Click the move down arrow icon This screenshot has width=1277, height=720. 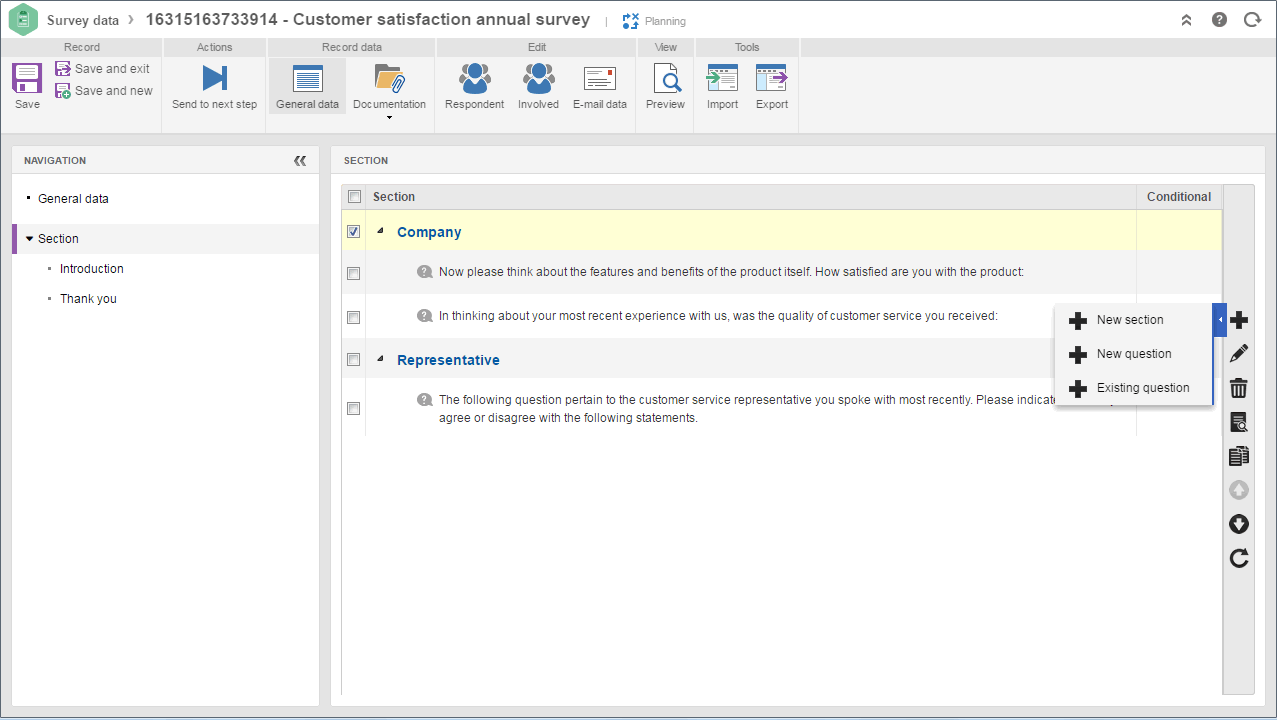1239,524
